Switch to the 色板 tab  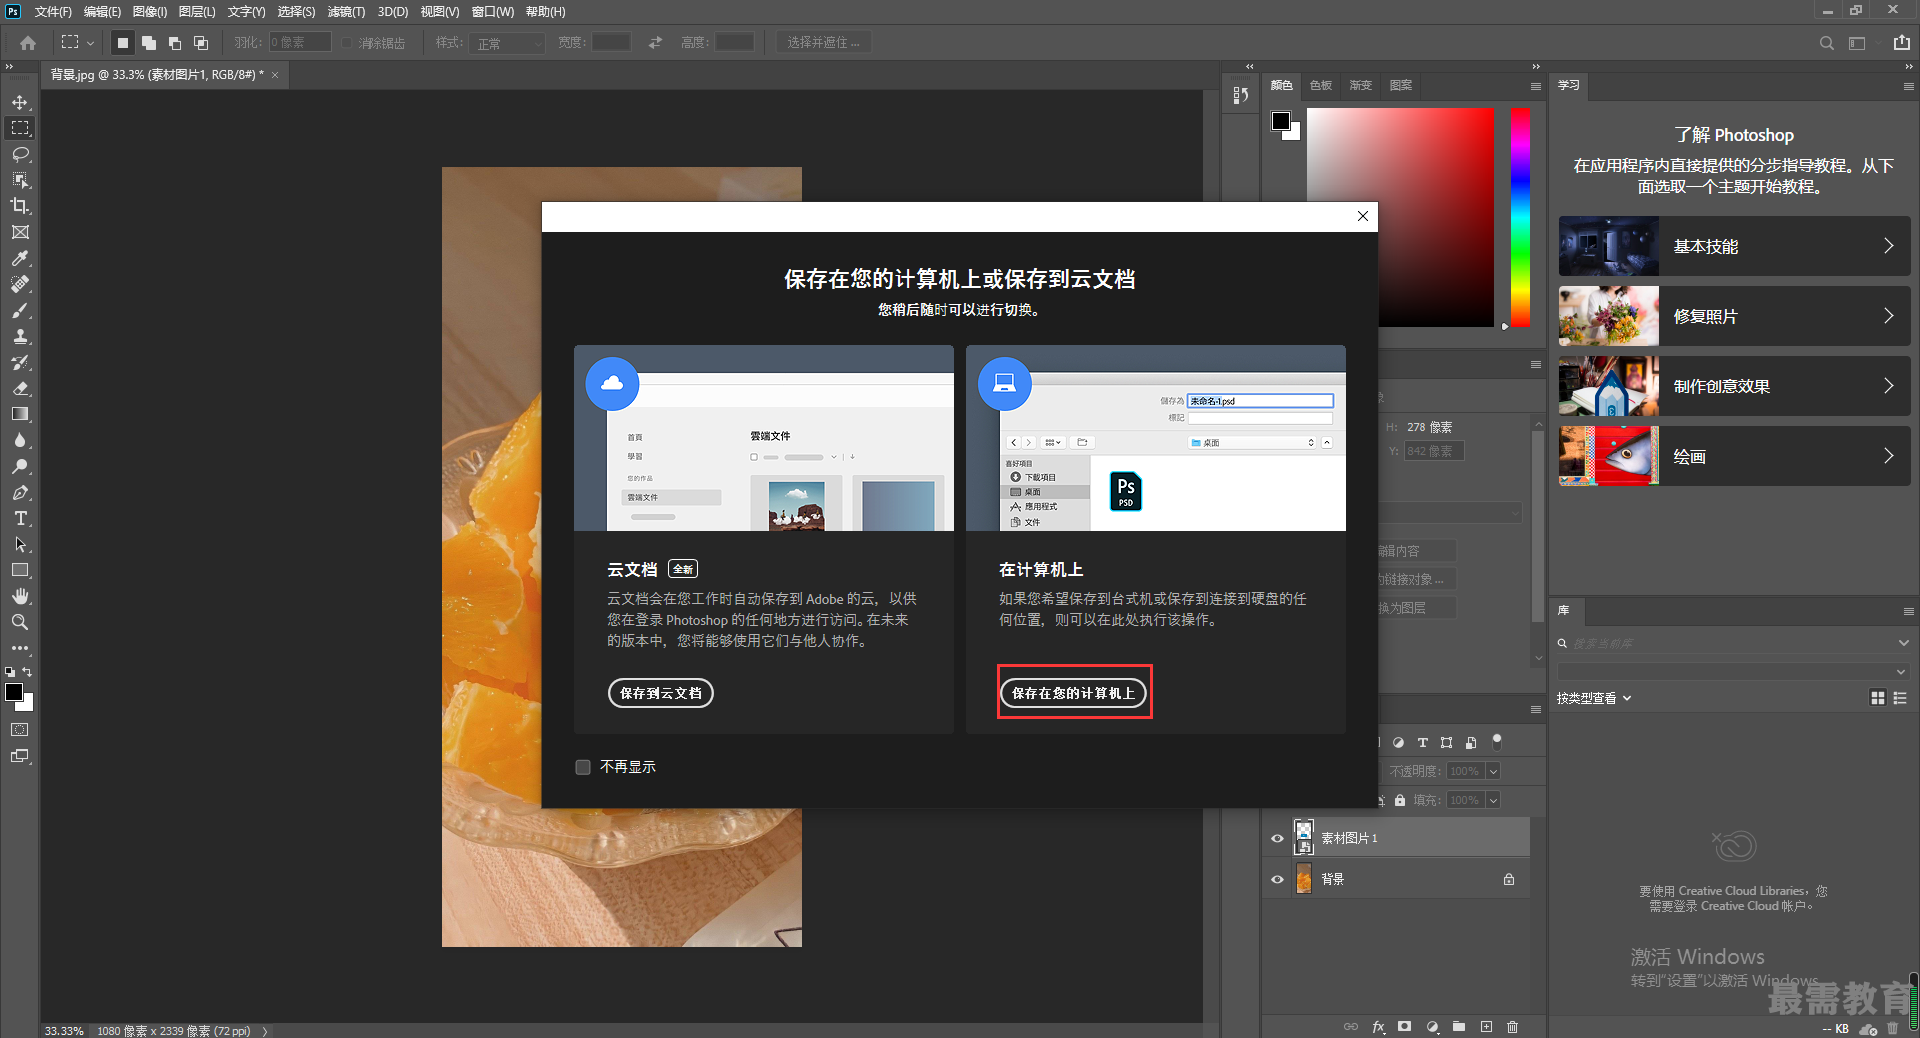[1321, 86]
